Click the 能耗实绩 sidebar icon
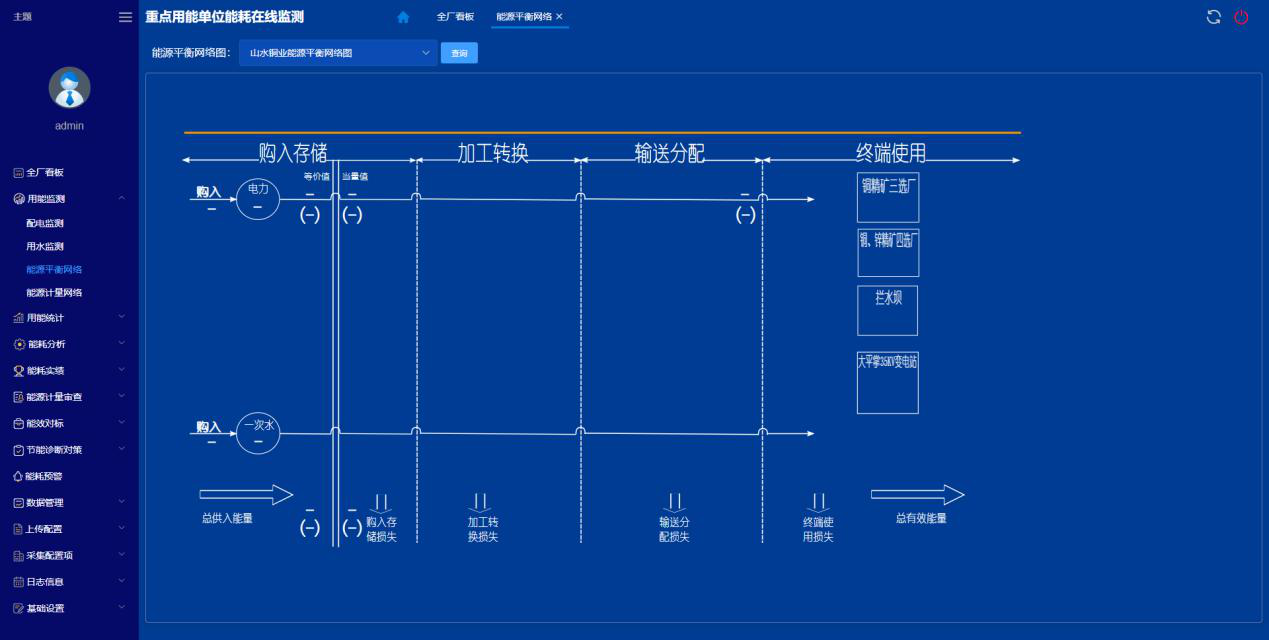Viewport: 1269px width, 640px height. [18, 371]
